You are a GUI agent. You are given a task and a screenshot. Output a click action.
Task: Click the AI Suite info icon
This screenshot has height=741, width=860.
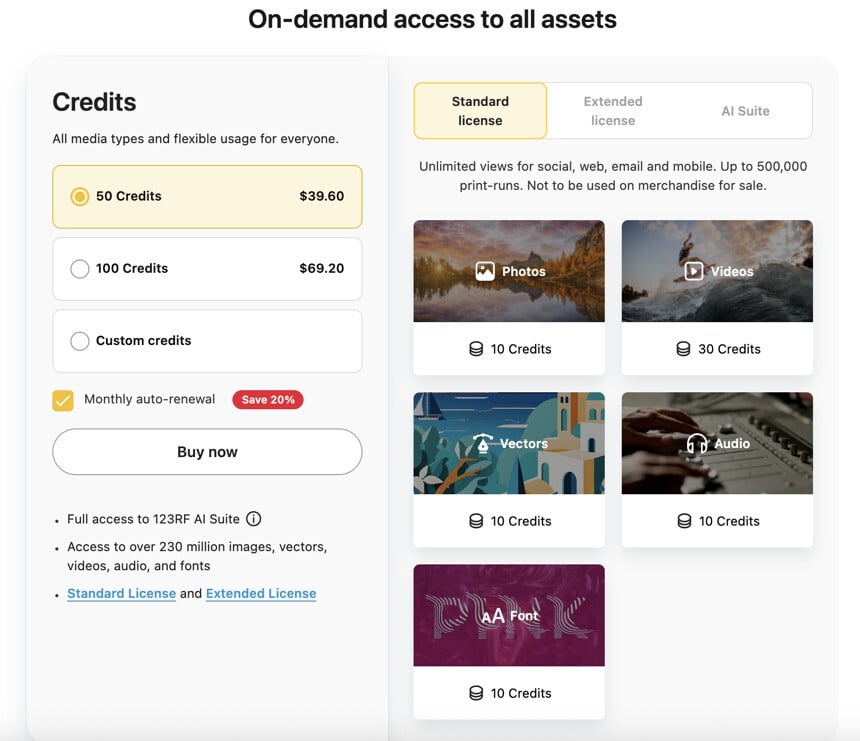click(254, 519)
